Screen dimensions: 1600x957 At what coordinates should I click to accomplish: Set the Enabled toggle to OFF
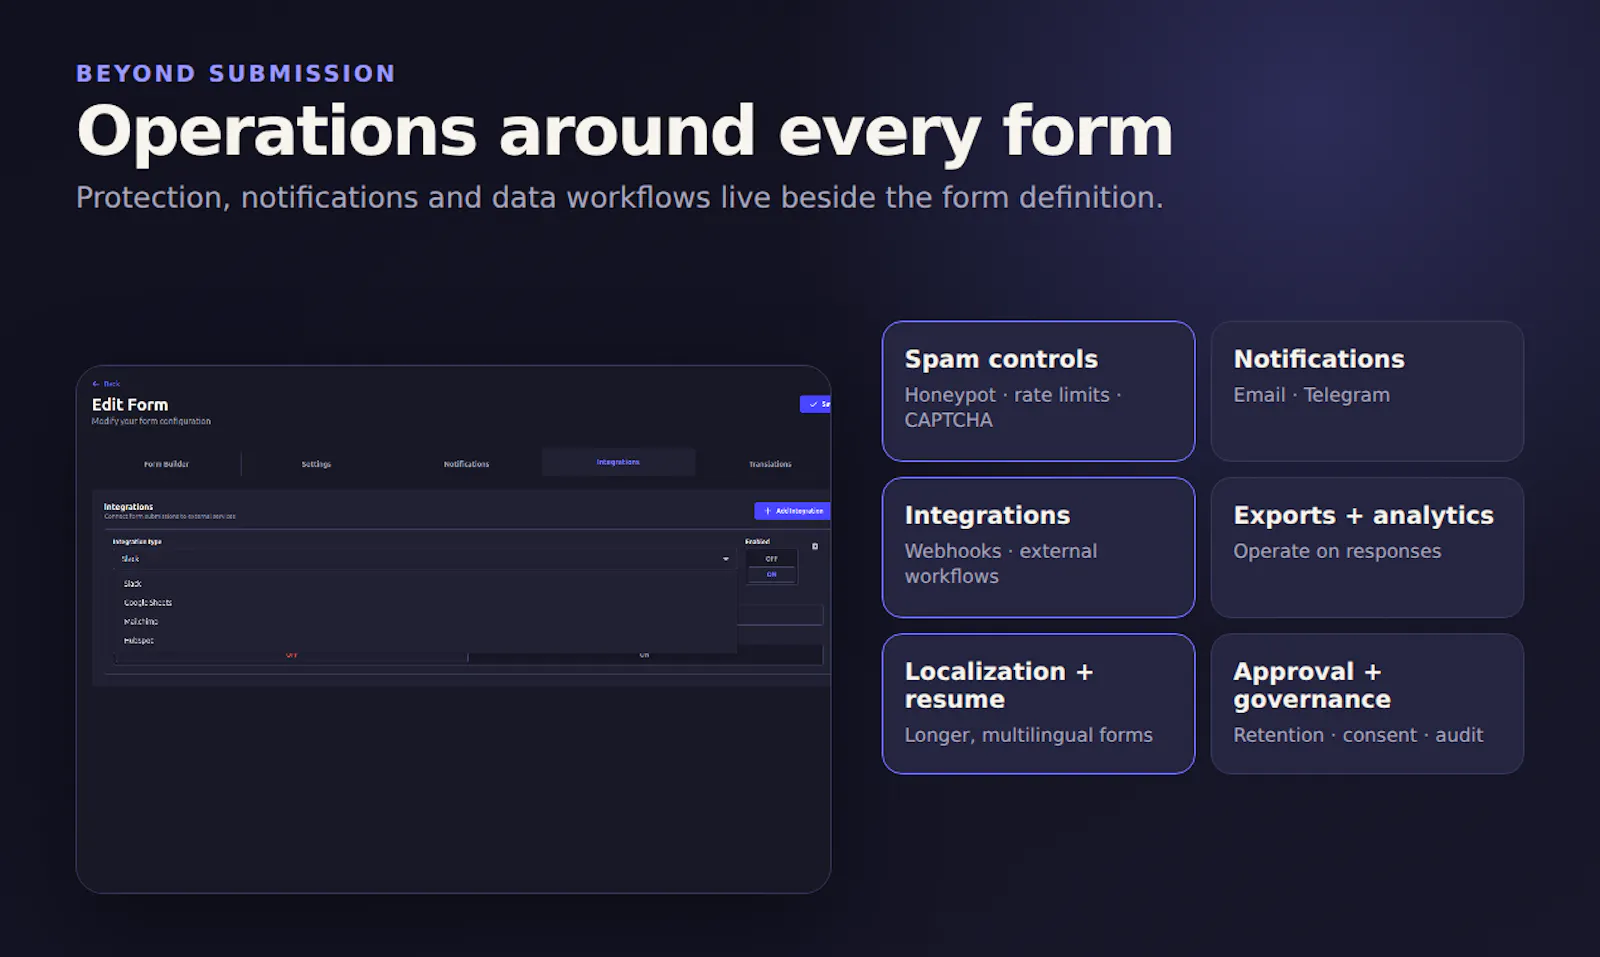point(772,559)
